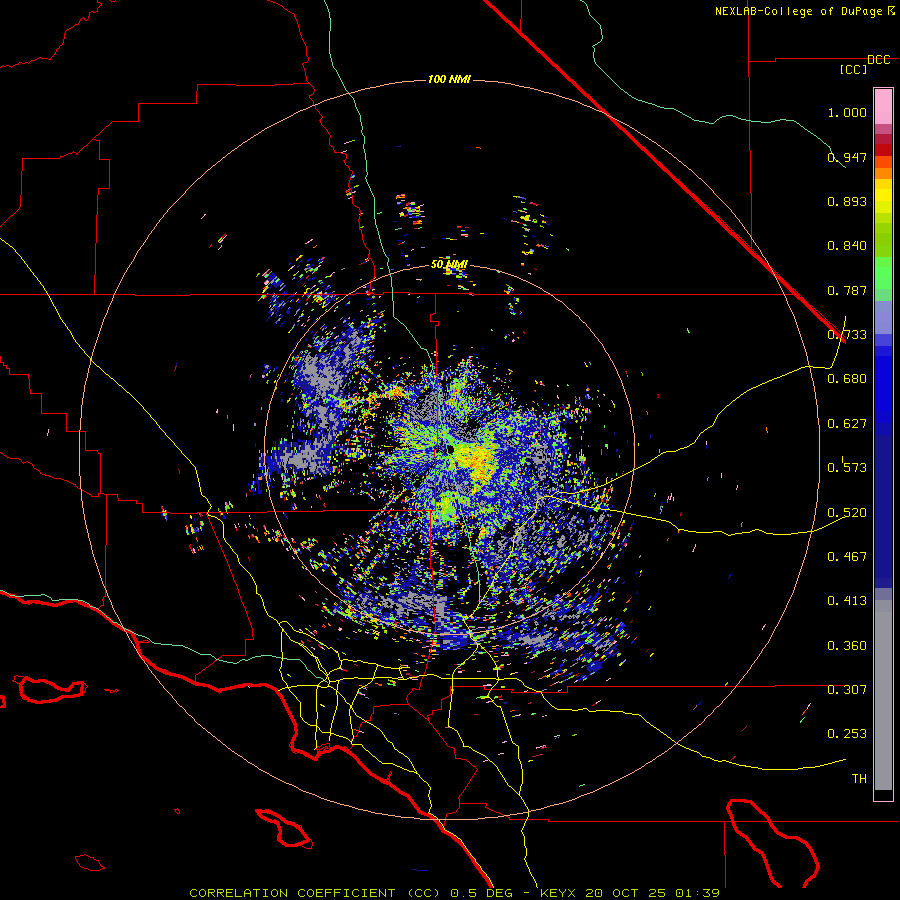
Task: Click the 0.787 legend value
Action: point(847,290)
